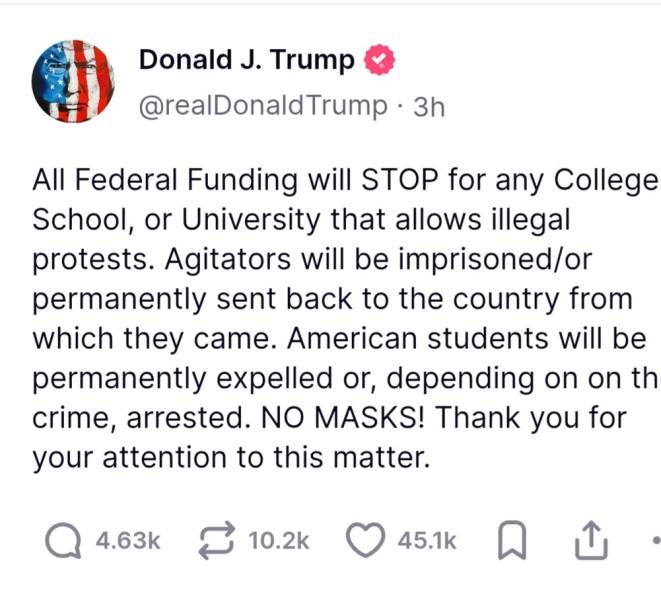Like the post with the heart icon
The height and width of the screenshot is (600, 661).
pyautogui.click(x=367, y=541)
